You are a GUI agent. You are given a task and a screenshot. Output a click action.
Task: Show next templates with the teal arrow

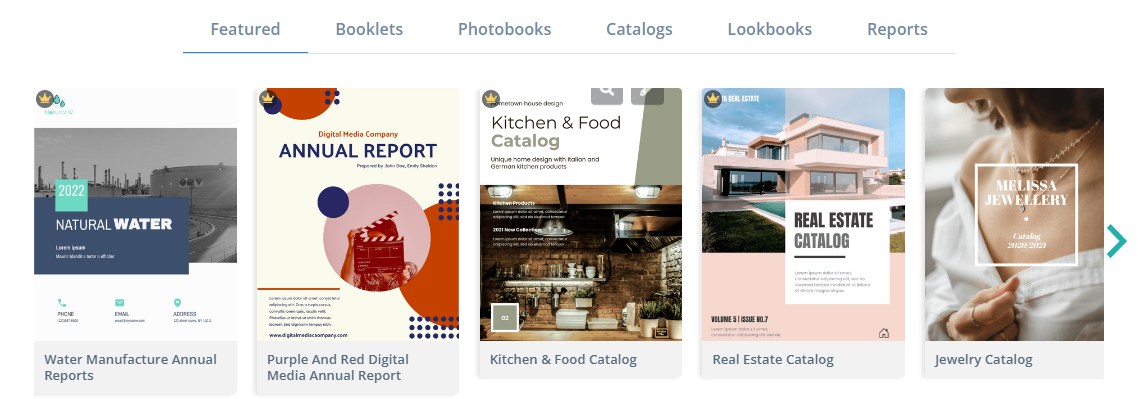[1117, 241]
